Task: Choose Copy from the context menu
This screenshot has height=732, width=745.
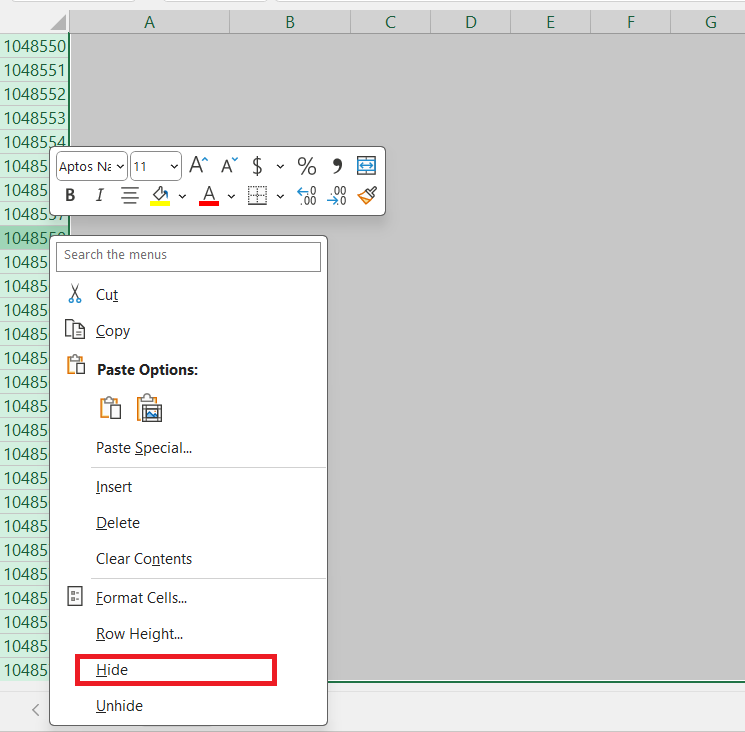Action: pyautogui.click(x=188, y=331)
